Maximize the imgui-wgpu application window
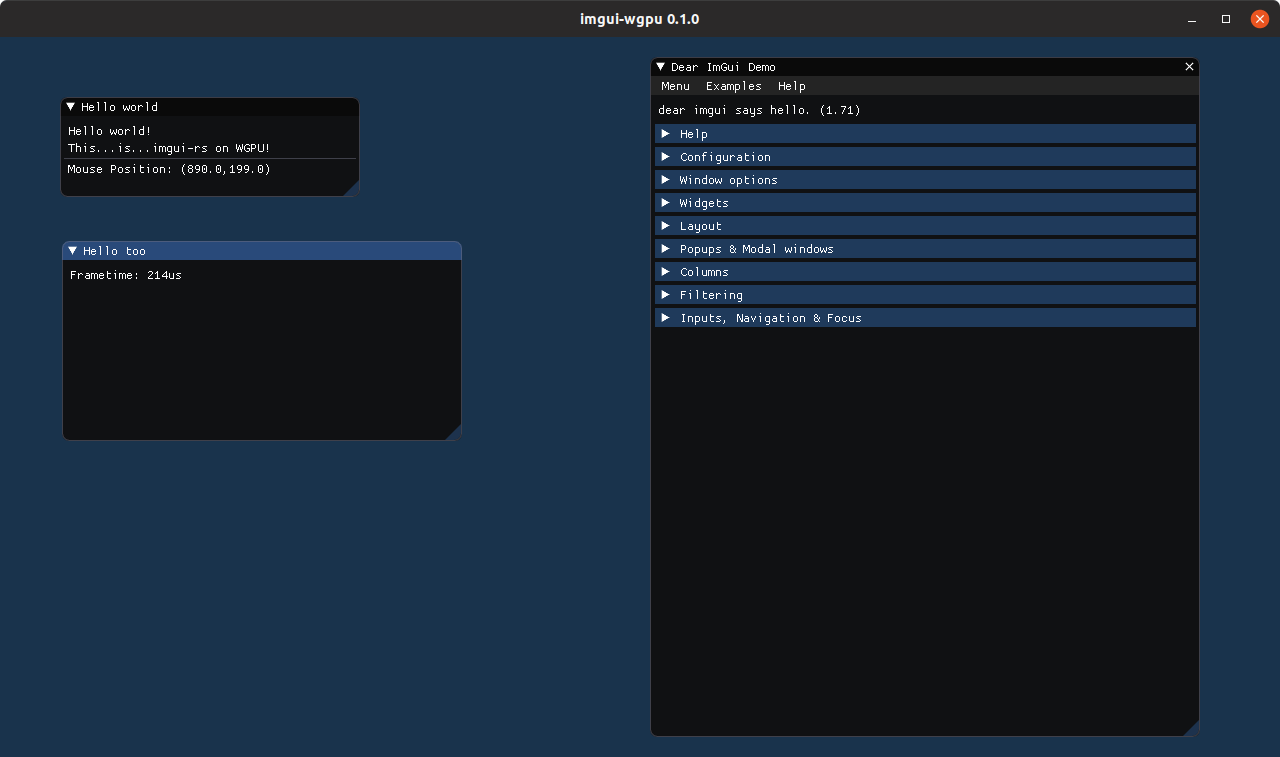1280x757 pixels. pos(1226,19)
